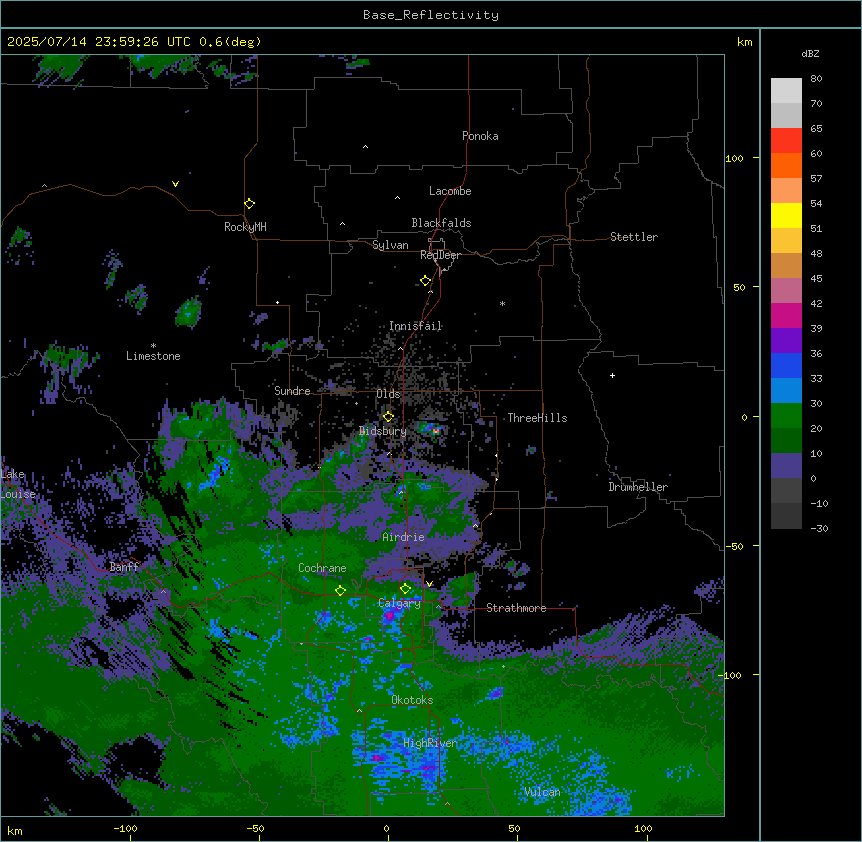The width and height of the screenshot is (862, 842).
Task: Click the purple 36-39 dBZ legend band
Action: [786, 341]
